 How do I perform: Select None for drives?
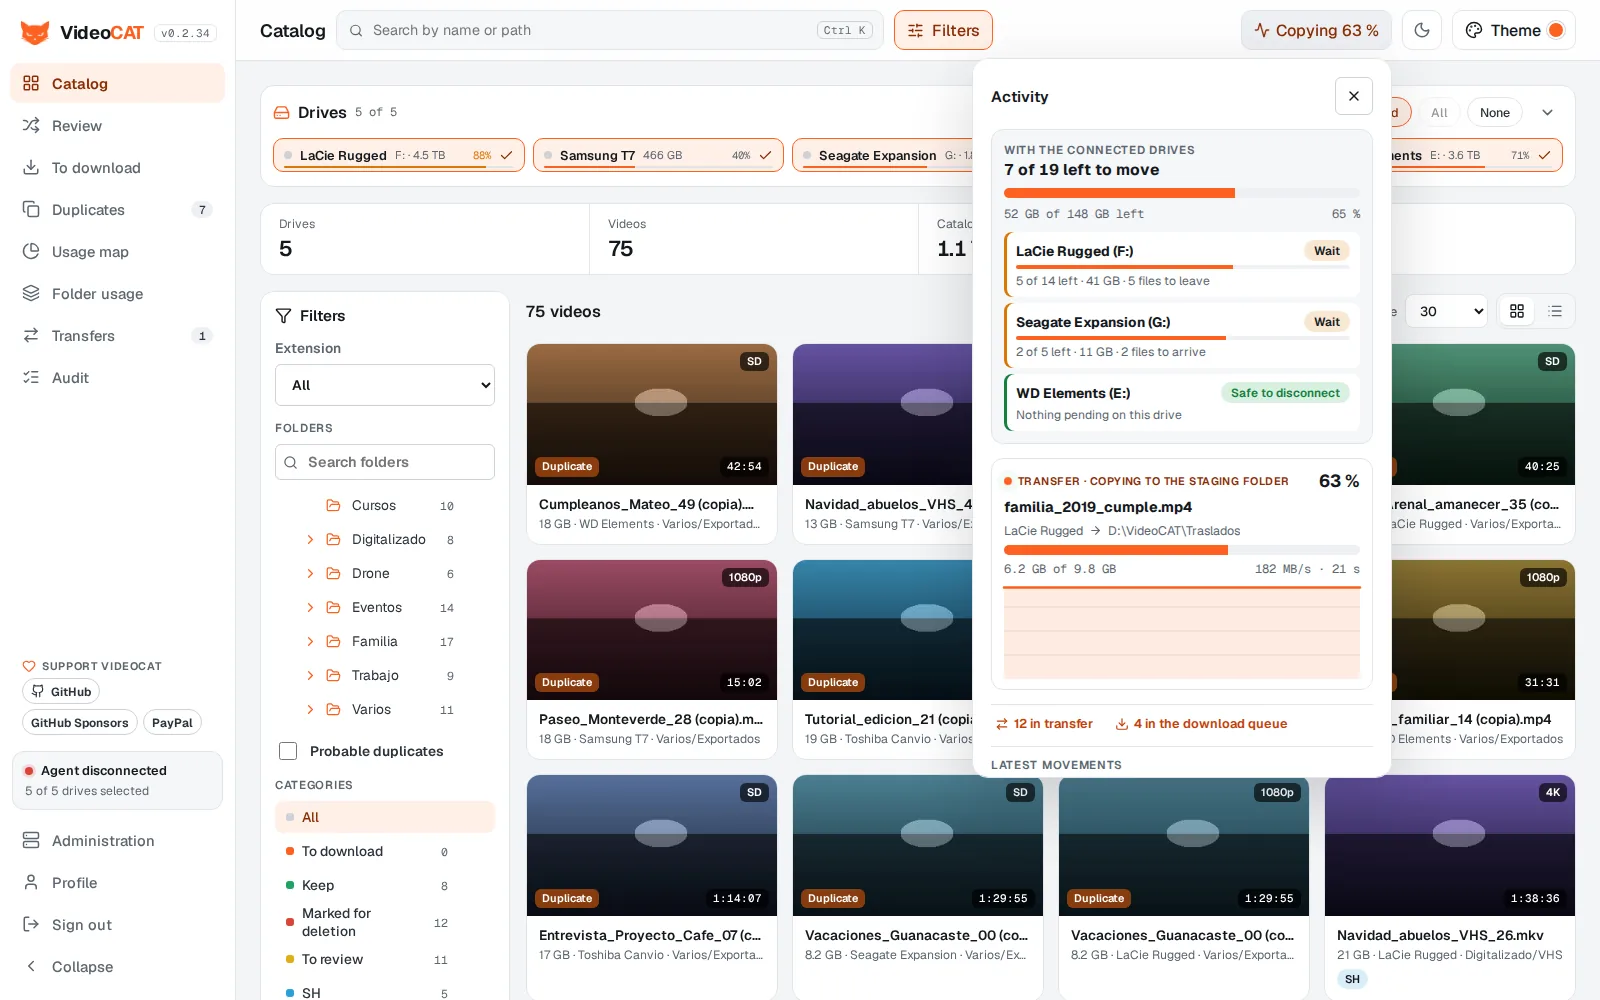[x=1495, y=113]
